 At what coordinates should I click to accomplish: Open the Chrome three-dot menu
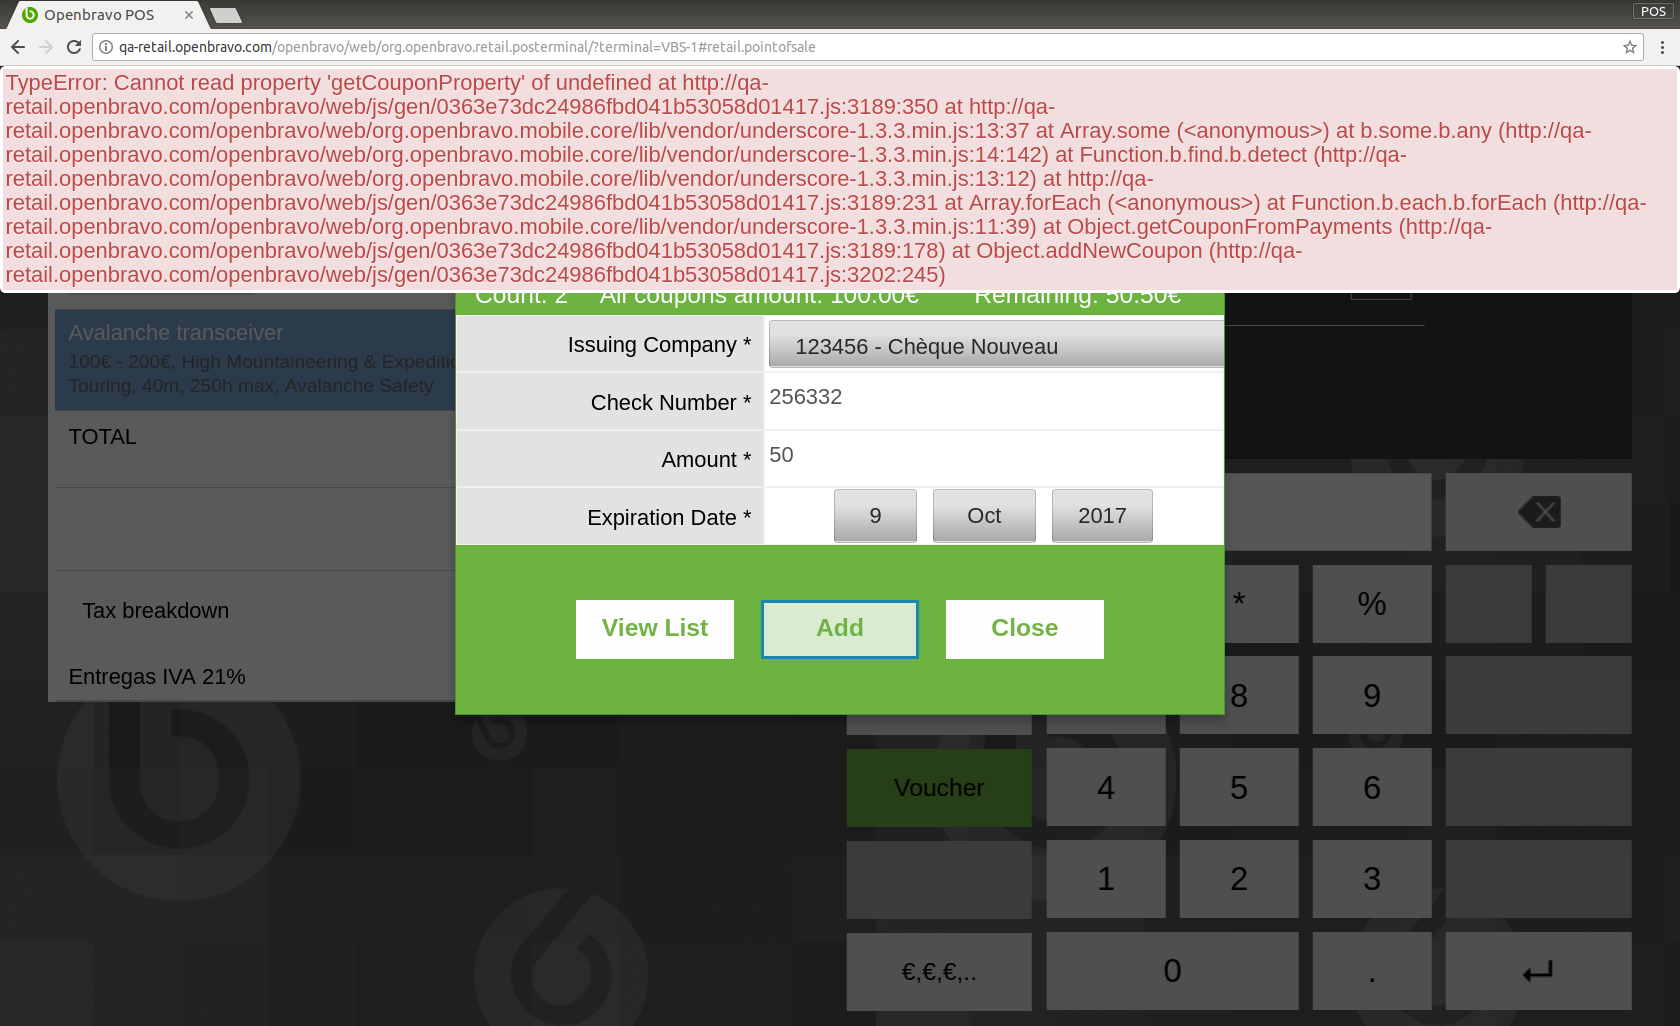click(x=1662, y=47)
